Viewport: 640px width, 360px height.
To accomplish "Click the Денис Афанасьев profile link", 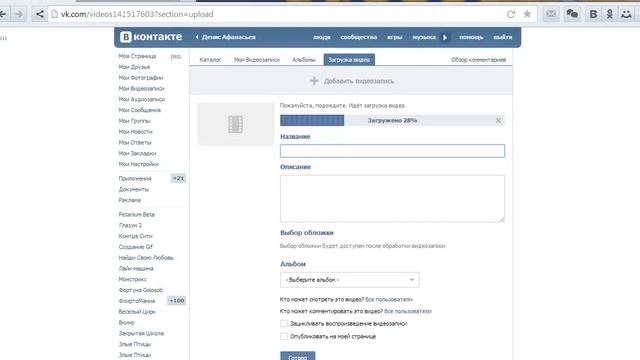I will tap(228, 37).
